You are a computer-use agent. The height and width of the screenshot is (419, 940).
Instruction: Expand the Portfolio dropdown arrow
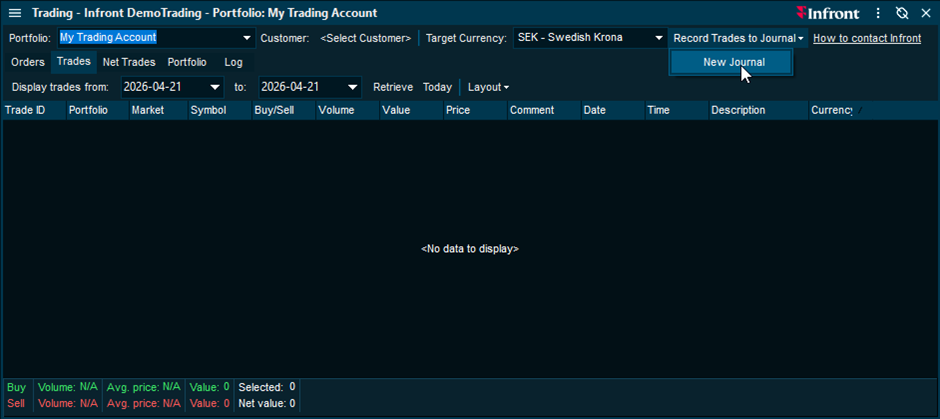246,38
